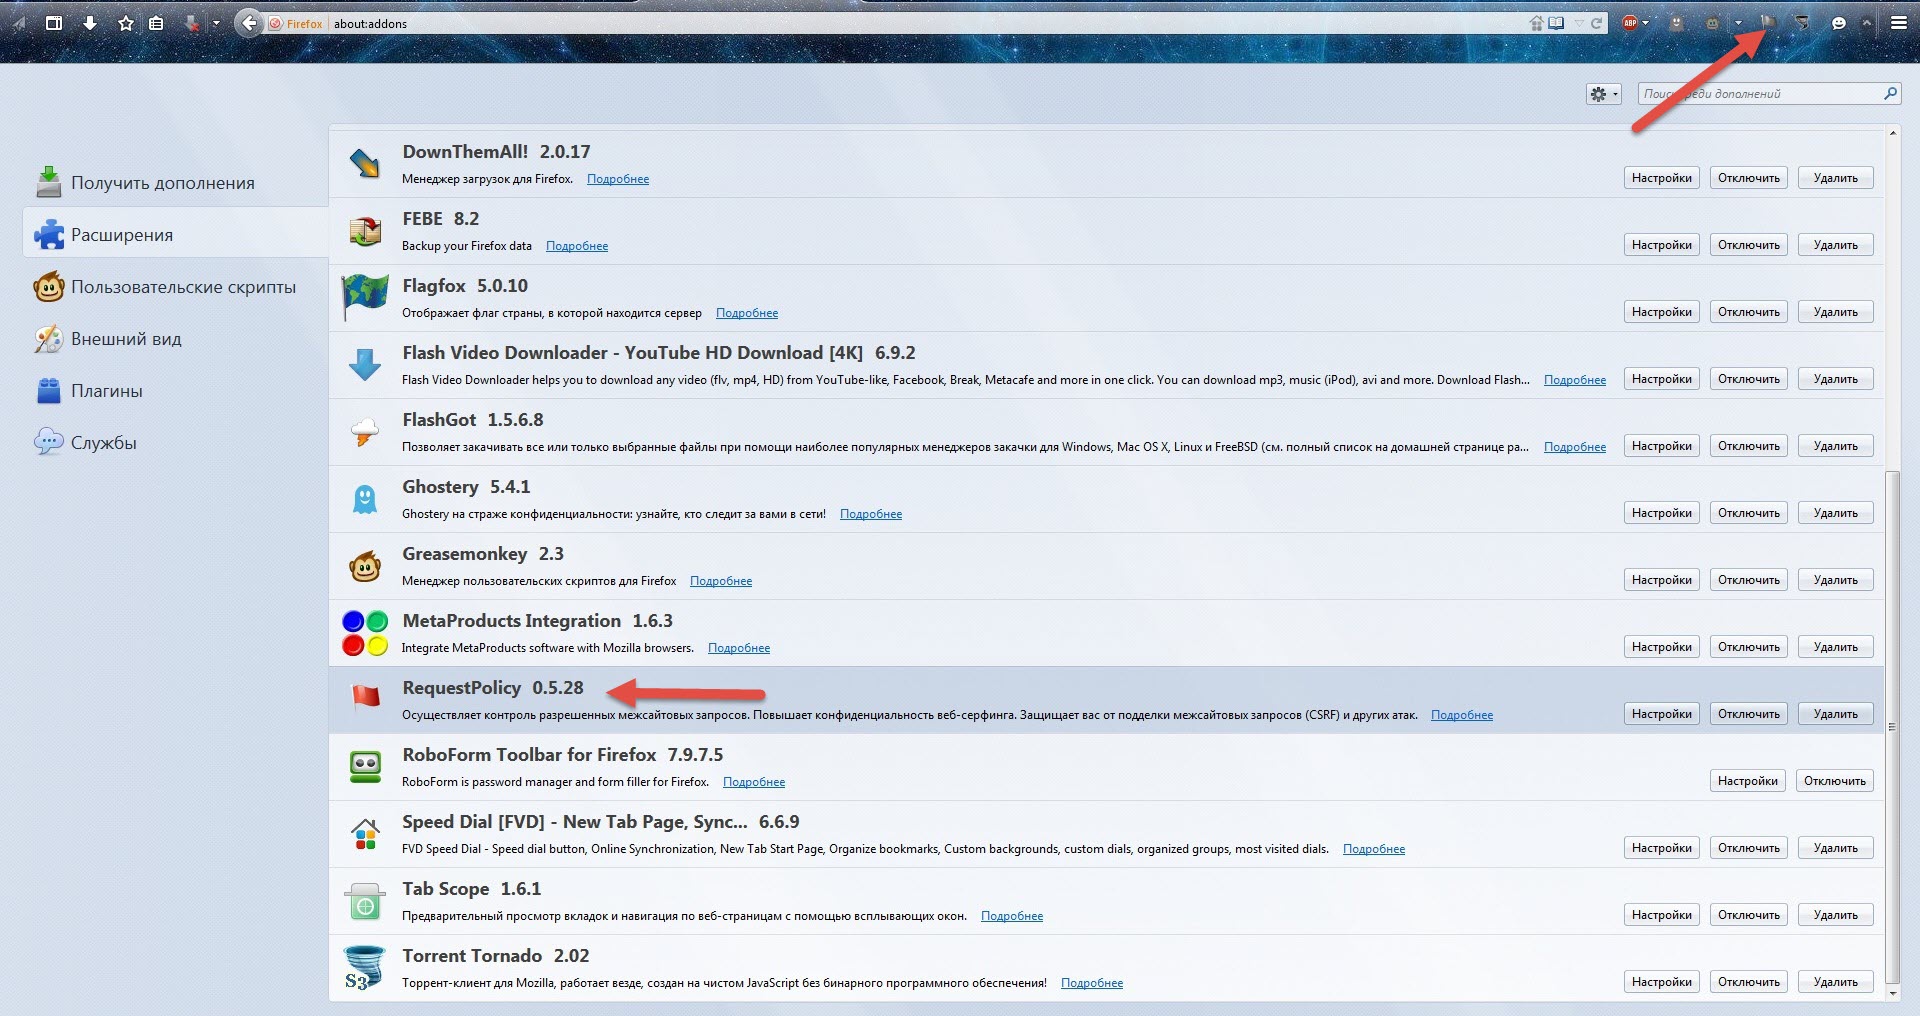Click the Greasemonkey monkey toolbar icon
Viewport: 1920px width, 1016px height.
click(1713, 23)
